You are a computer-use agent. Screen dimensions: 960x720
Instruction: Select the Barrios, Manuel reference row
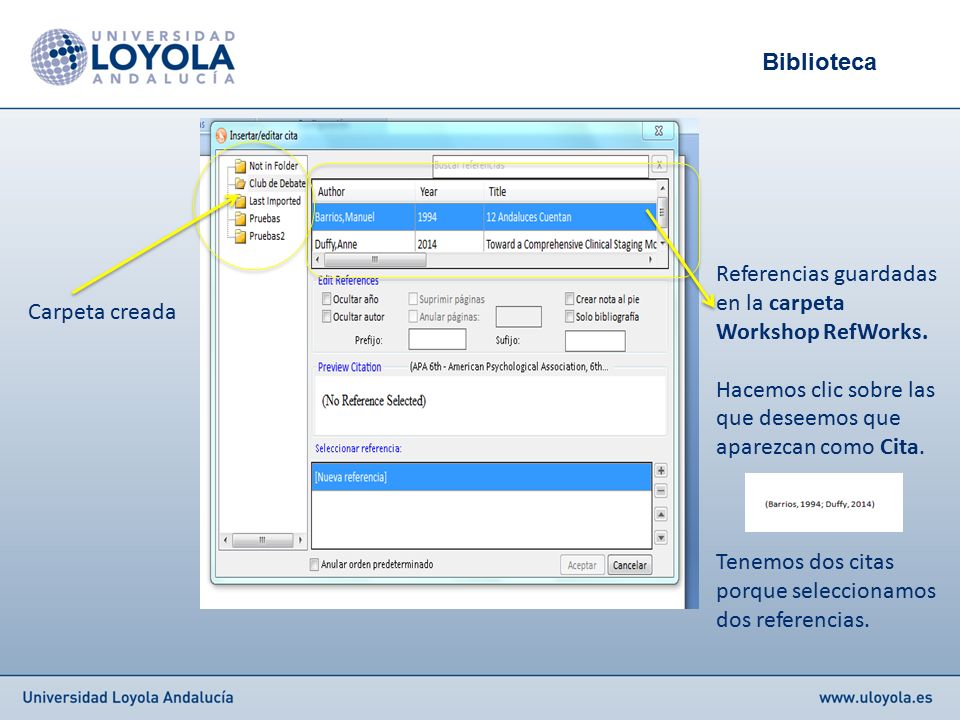pyautogui.click(x=484, y=217)
